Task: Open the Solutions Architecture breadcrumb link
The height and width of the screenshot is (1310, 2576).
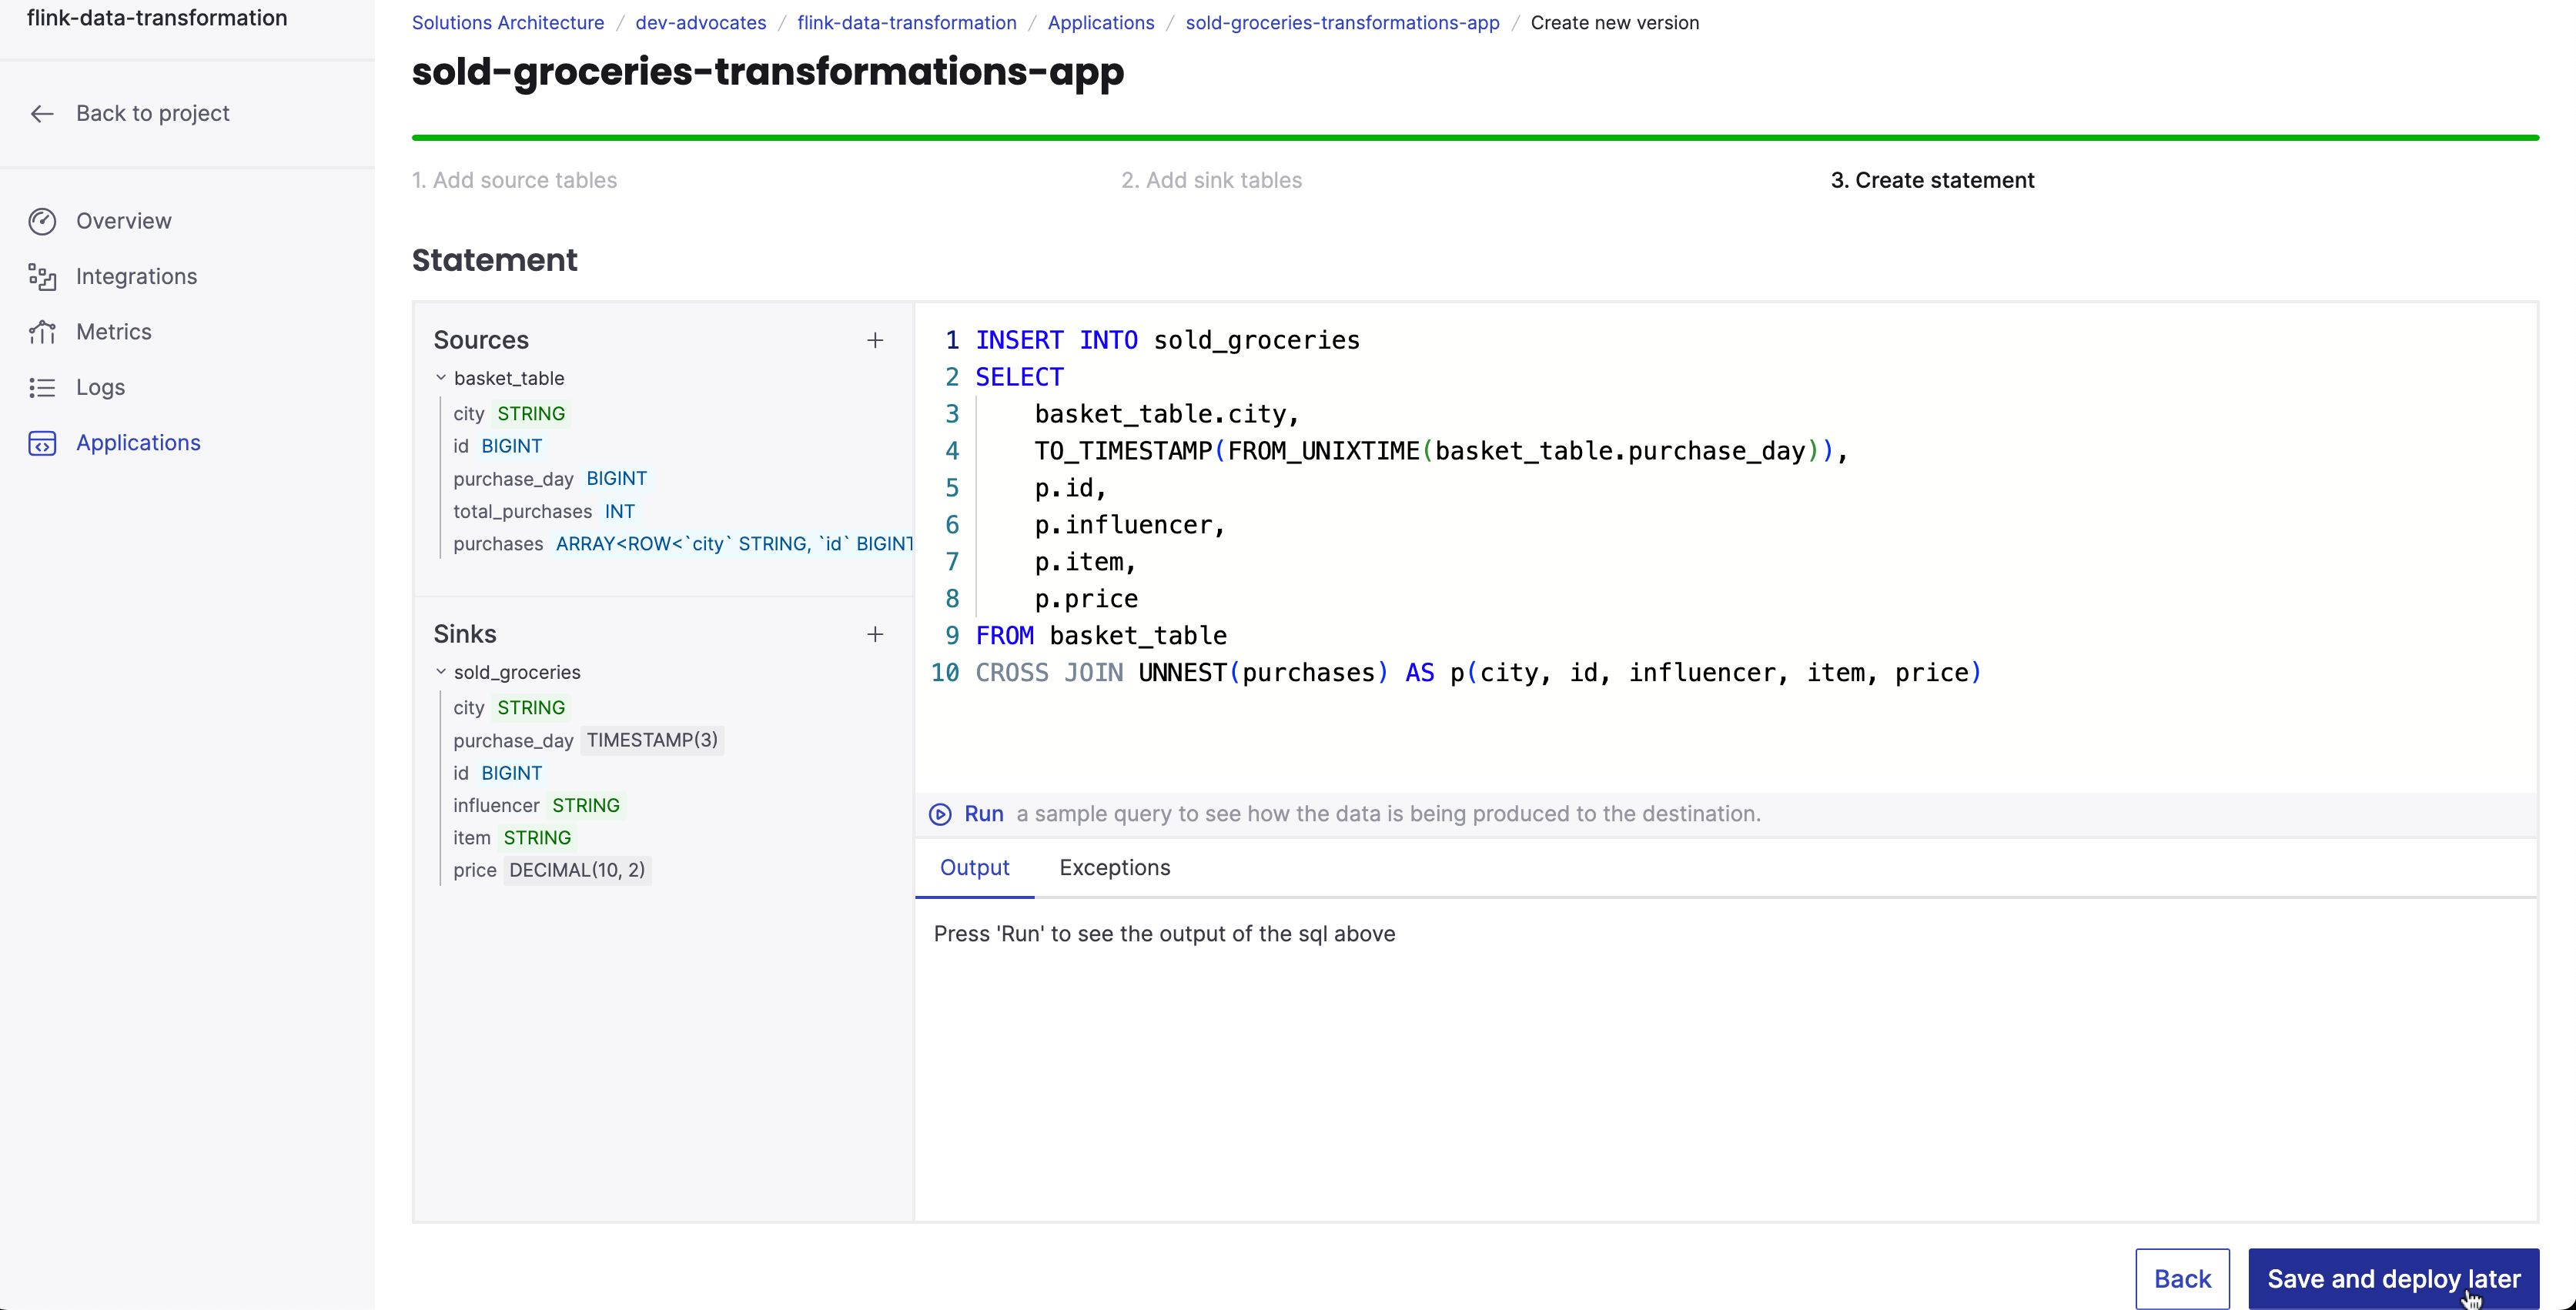Action: (507, 22)
